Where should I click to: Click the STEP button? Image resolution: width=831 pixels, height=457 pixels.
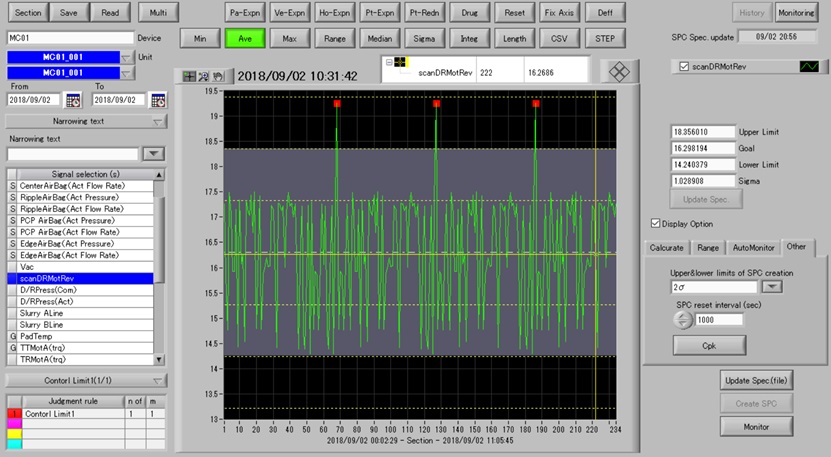pos(605,39)
